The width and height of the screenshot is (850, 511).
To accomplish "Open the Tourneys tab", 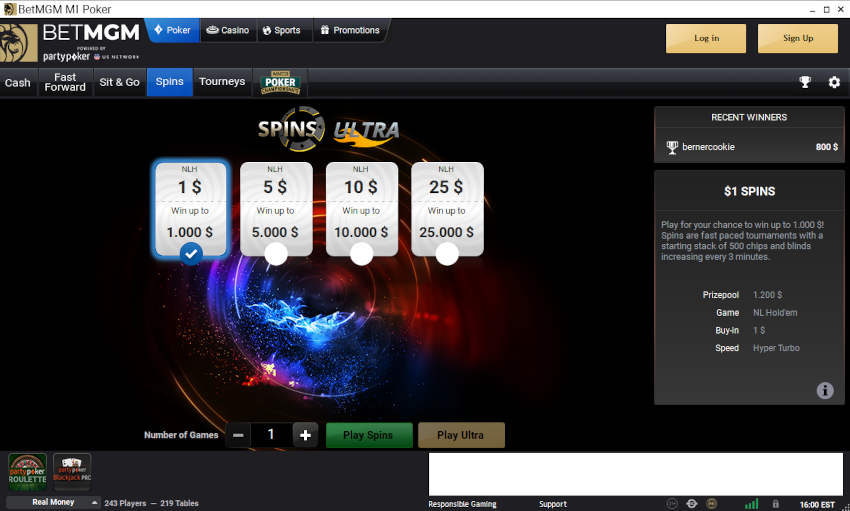I will 222,82.
